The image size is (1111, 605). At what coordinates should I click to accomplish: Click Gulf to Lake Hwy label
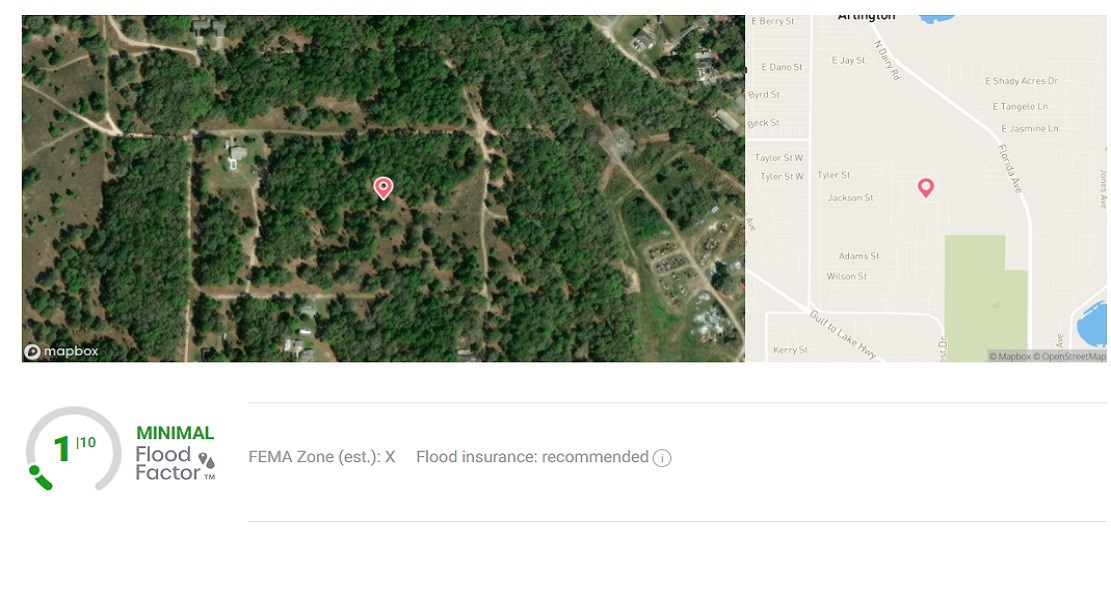click(843, 334)
